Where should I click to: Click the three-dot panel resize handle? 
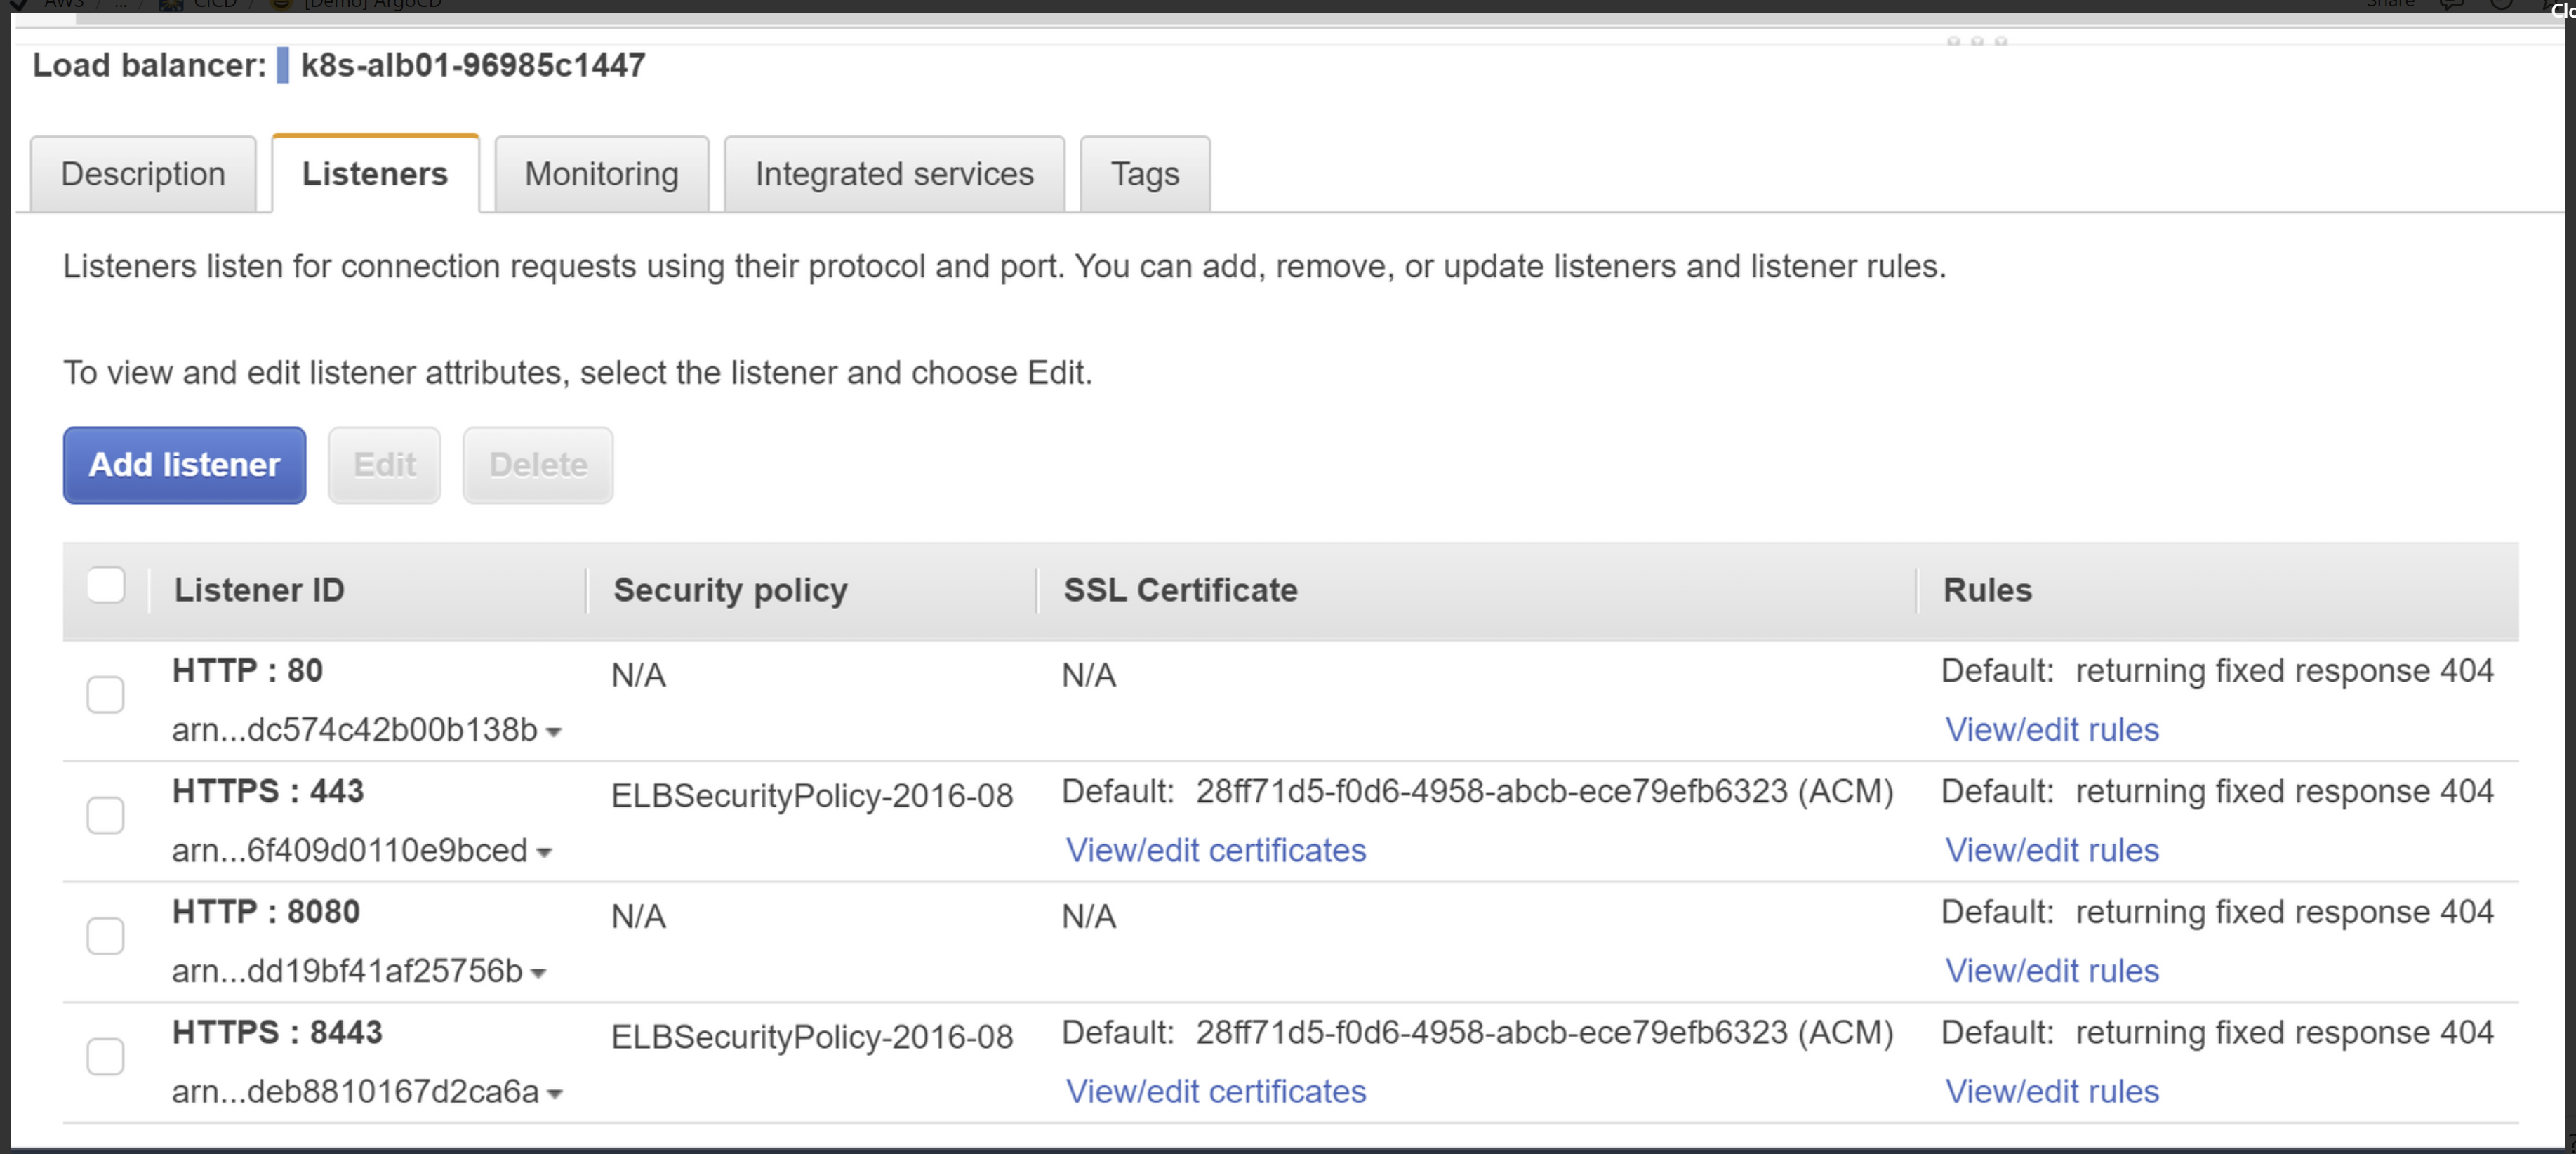pyautogui.click(x=1976, y=41)
